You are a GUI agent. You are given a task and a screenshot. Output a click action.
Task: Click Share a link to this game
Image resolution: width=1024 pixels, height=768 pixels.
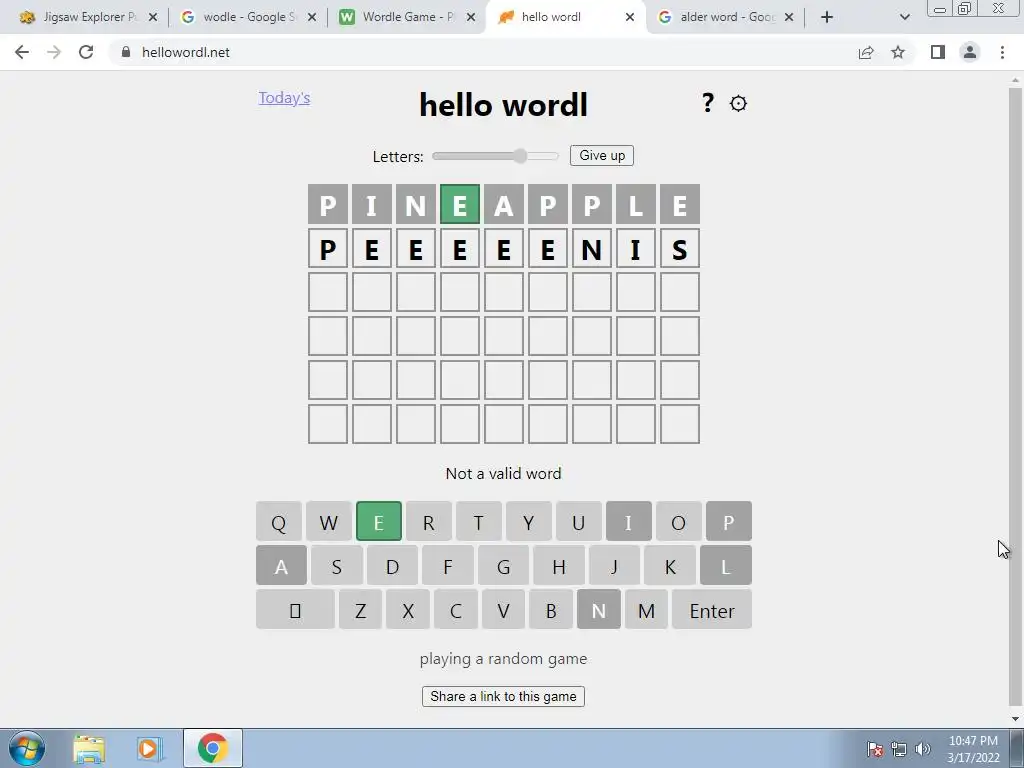[x=503, y=696]
